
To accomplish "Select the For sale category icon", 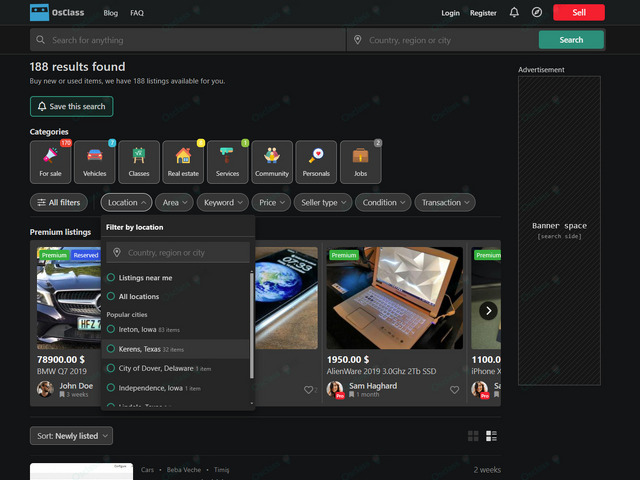I will [x=50, y=162].
